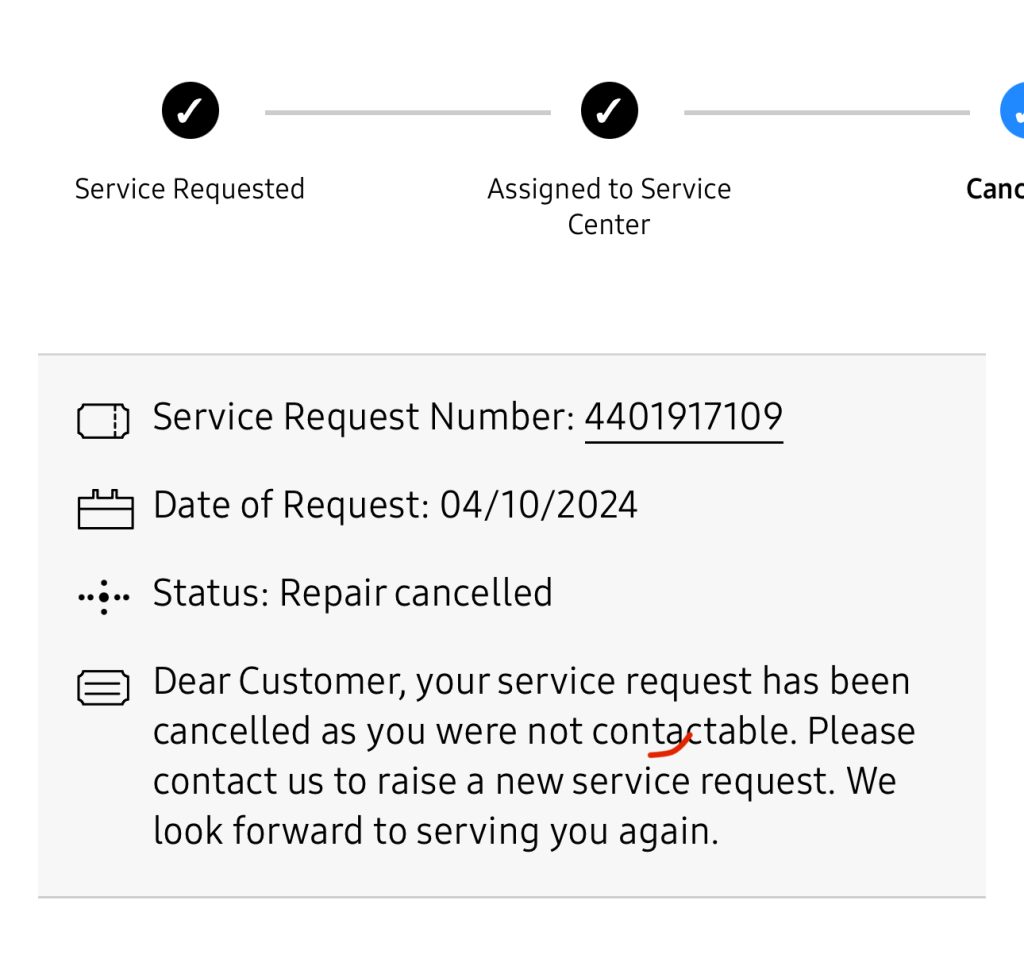This screenshot has height=966, width=1024.
Task: Click the calendar icon beside Date of Request
Action: 105,508
